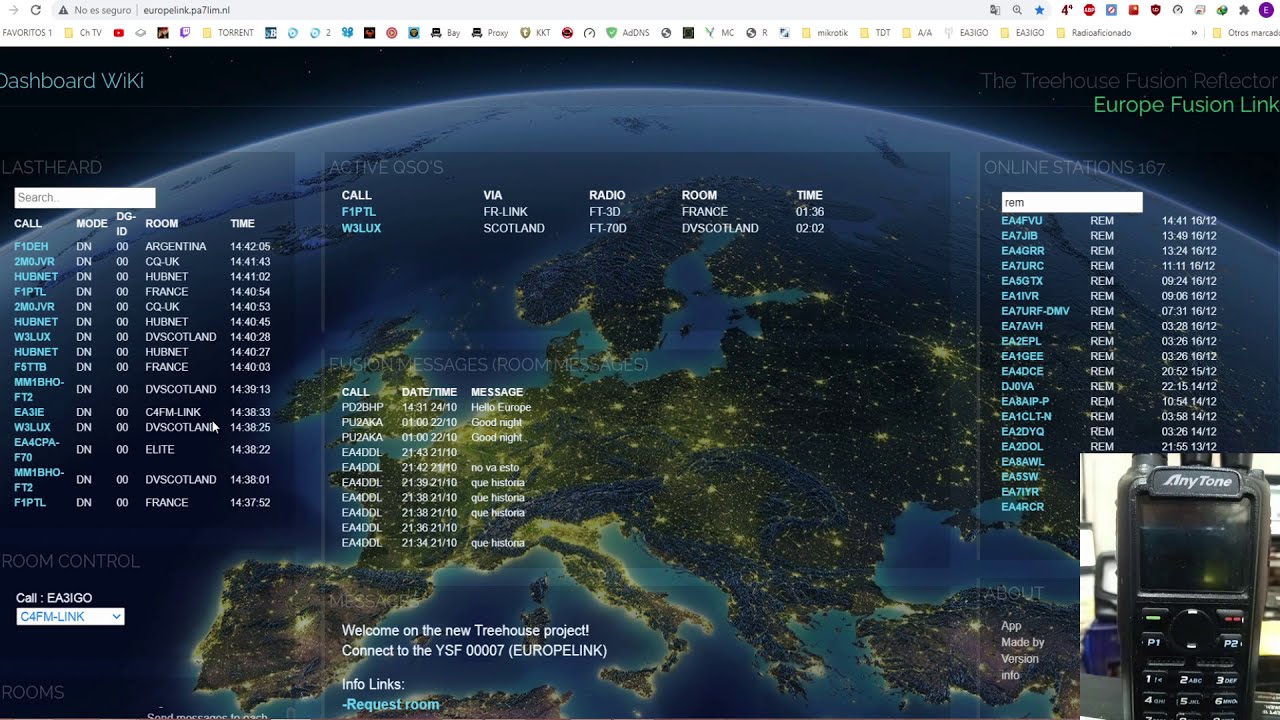Open F5TTB callsign in Lastheard
Viewport: 1280px width, 720px height.
point(30,367)
